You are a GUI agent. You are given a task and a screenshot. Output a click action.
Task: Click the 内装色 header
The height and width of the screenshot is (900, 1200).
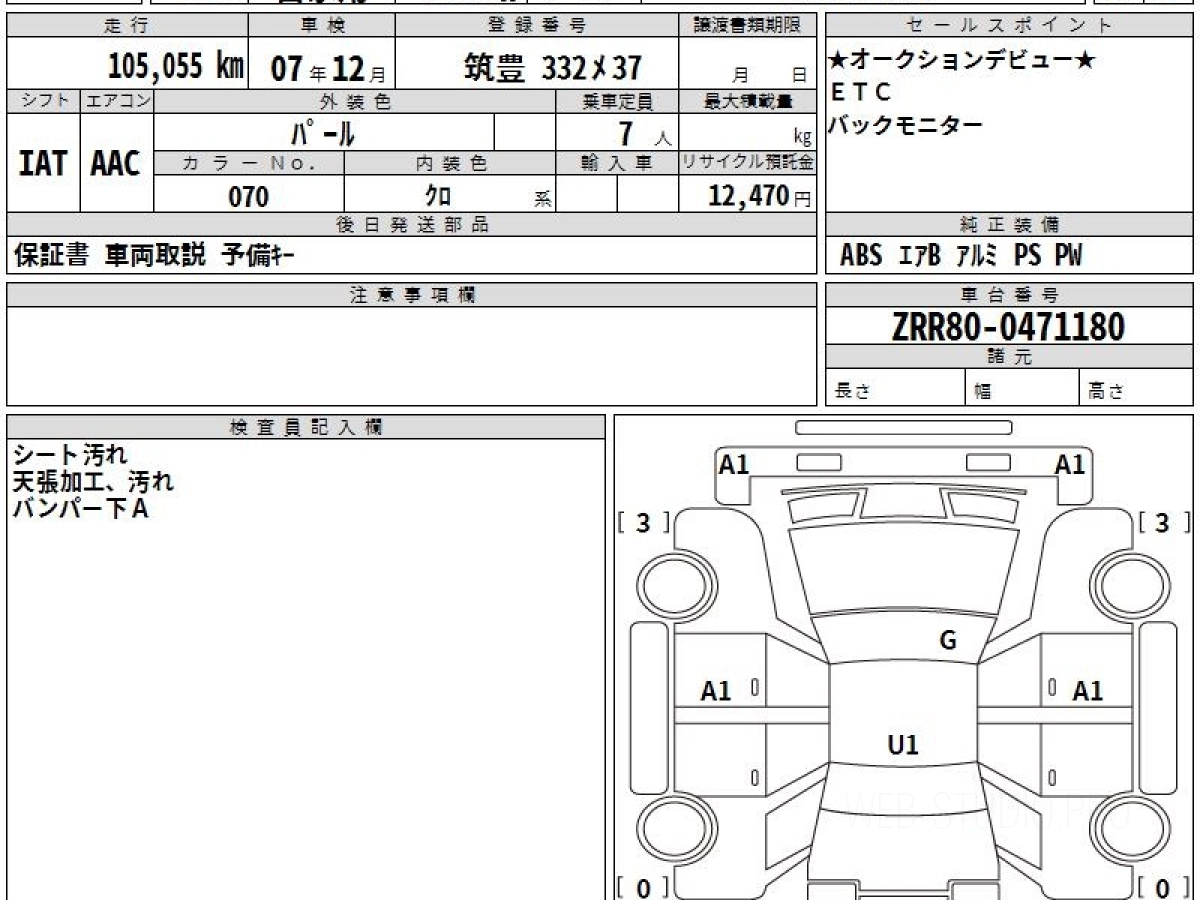pos(450,163)
